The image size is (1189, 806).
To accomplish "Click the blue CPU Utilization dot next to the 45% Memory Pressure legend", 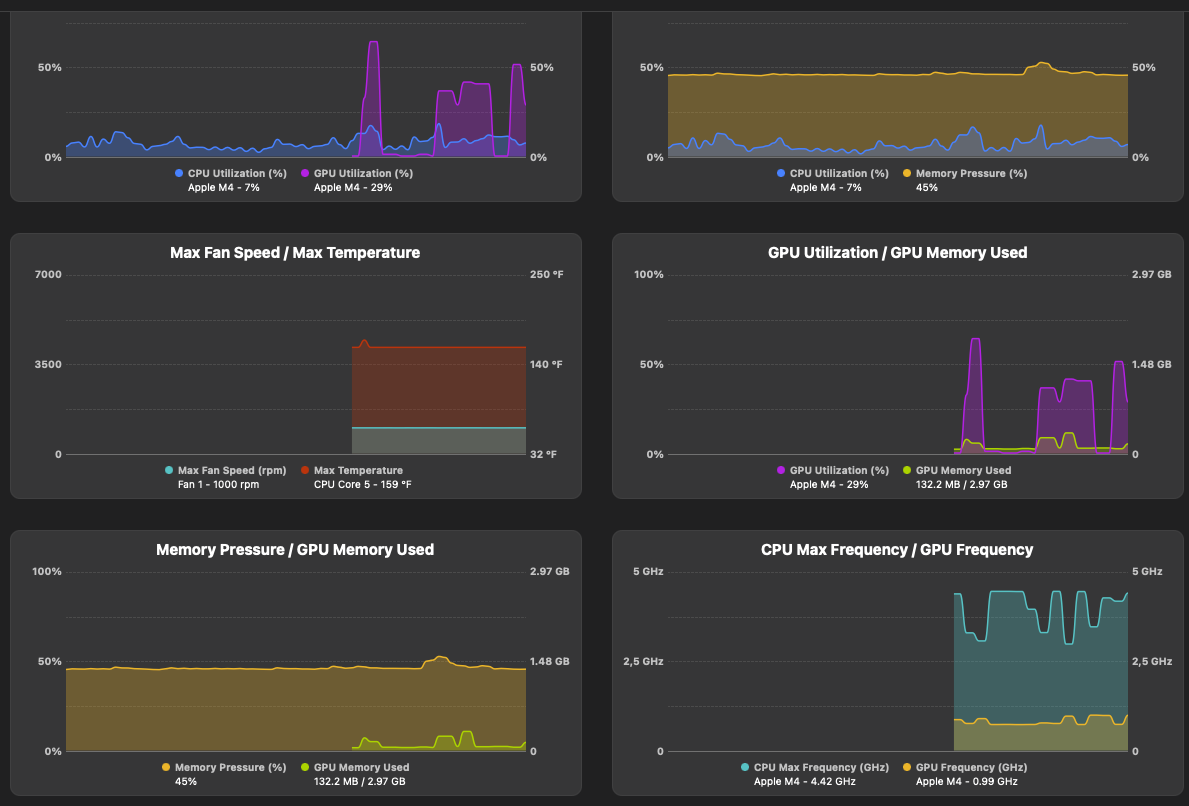I will (781, 173).
